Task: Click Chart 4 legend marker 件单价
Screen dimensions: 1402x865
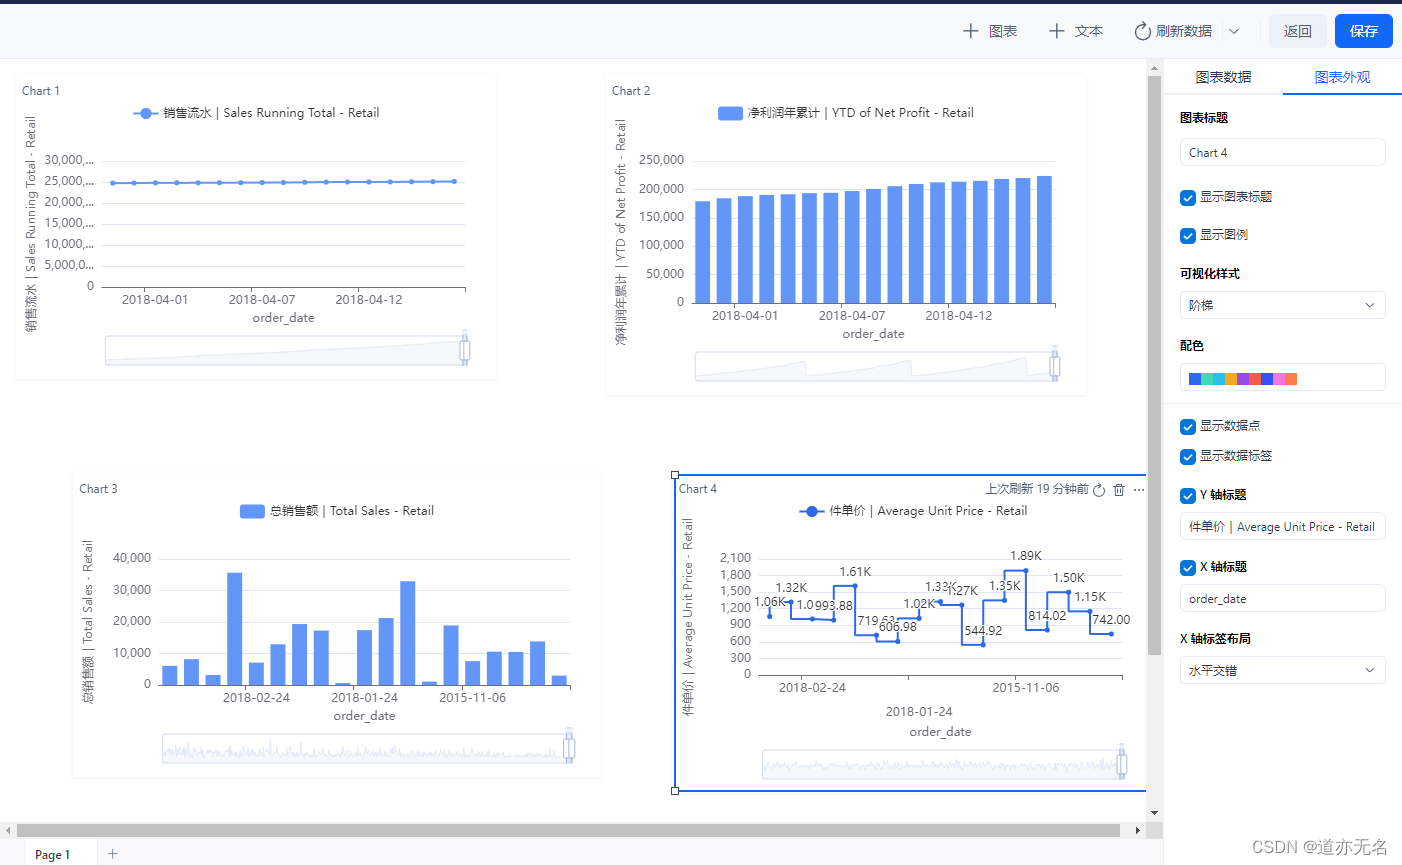Action: point(811,511)
